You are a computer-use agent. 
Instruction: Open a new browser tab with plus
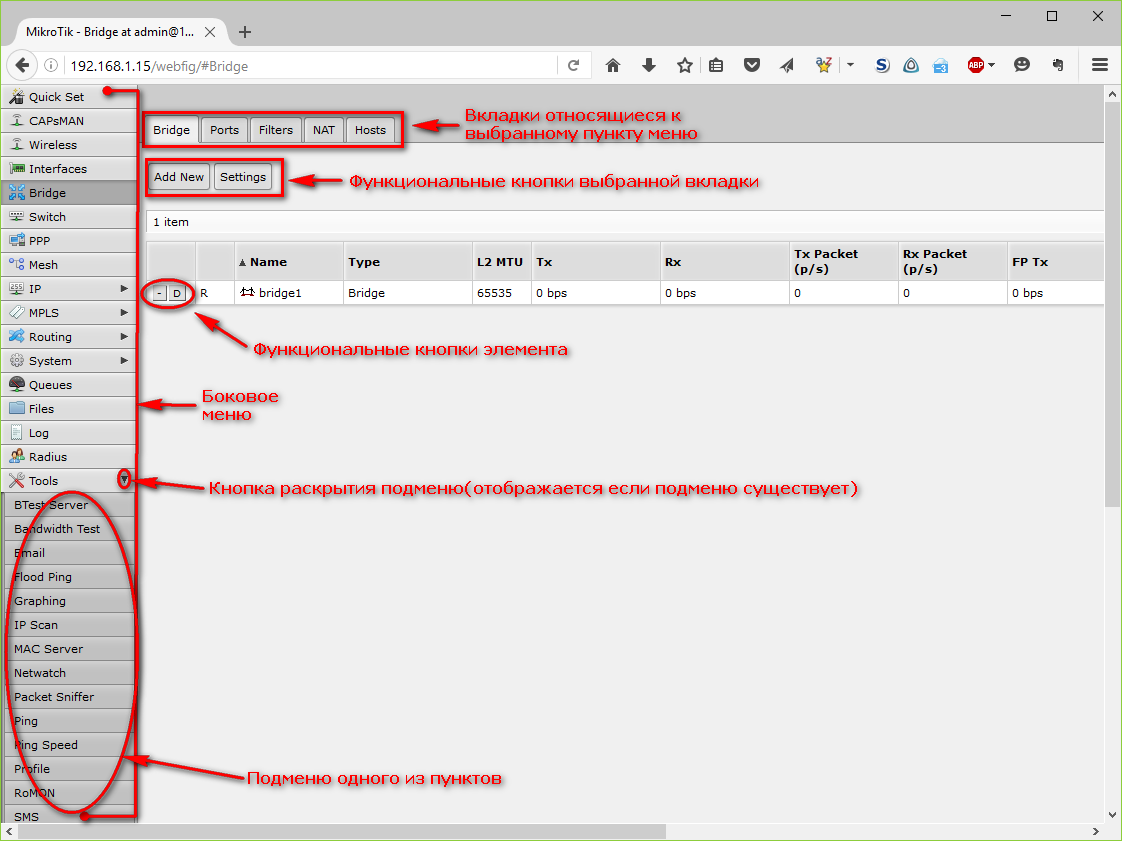(x=245, y=32)
